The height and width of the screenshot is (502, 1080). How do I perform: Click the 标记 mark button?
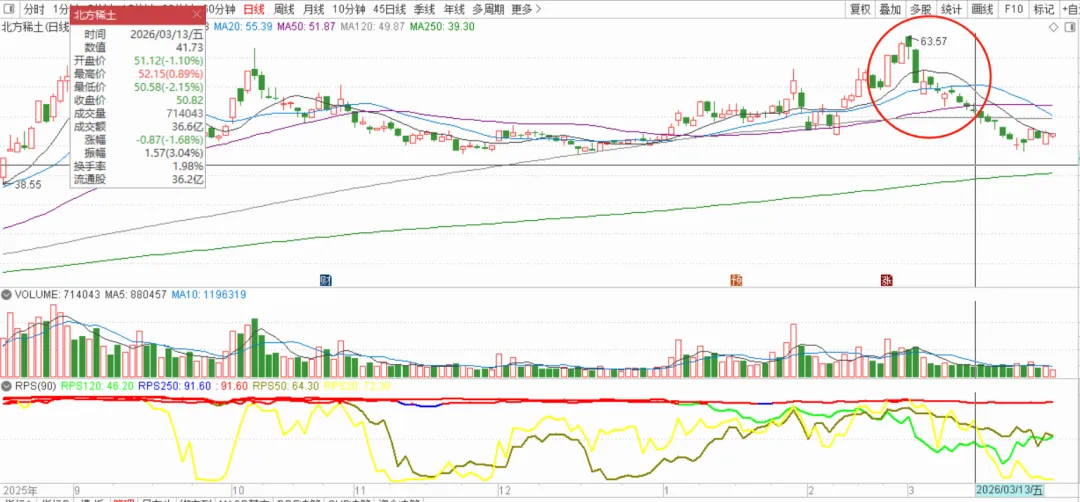point(1043,9)
